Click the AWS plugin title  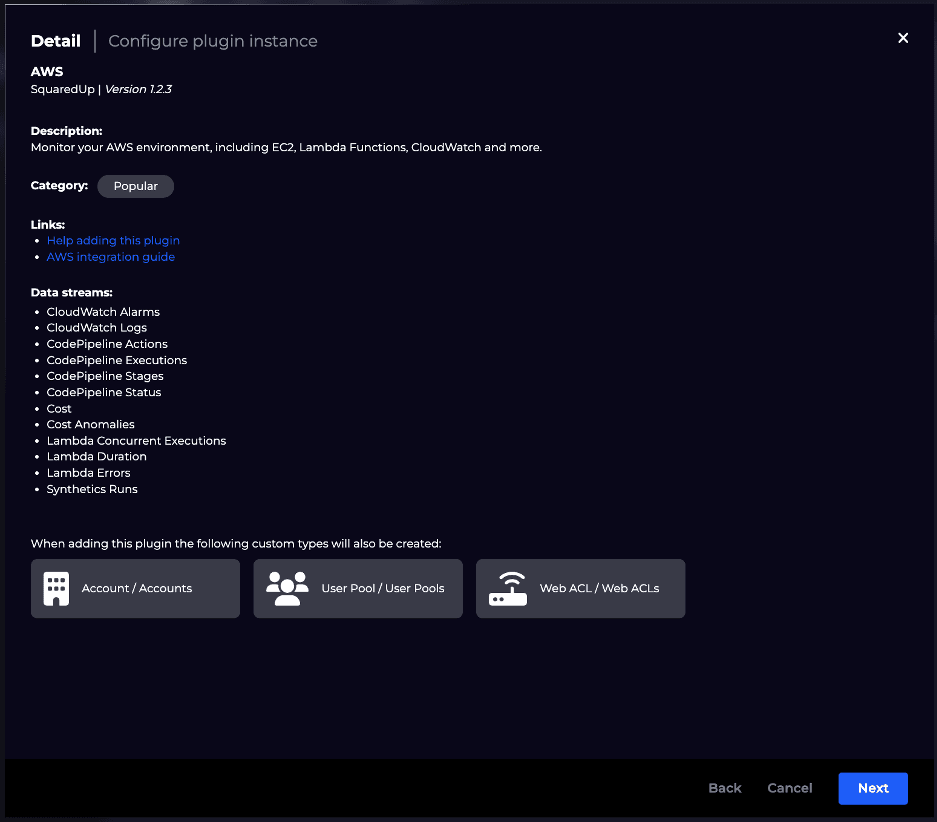click(x=47, y=72)
